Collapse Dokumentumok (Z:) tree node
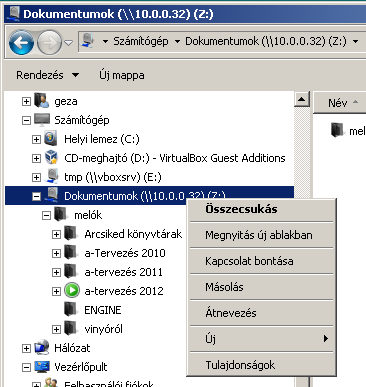366x387 pixels. click(x=36, y=196)
